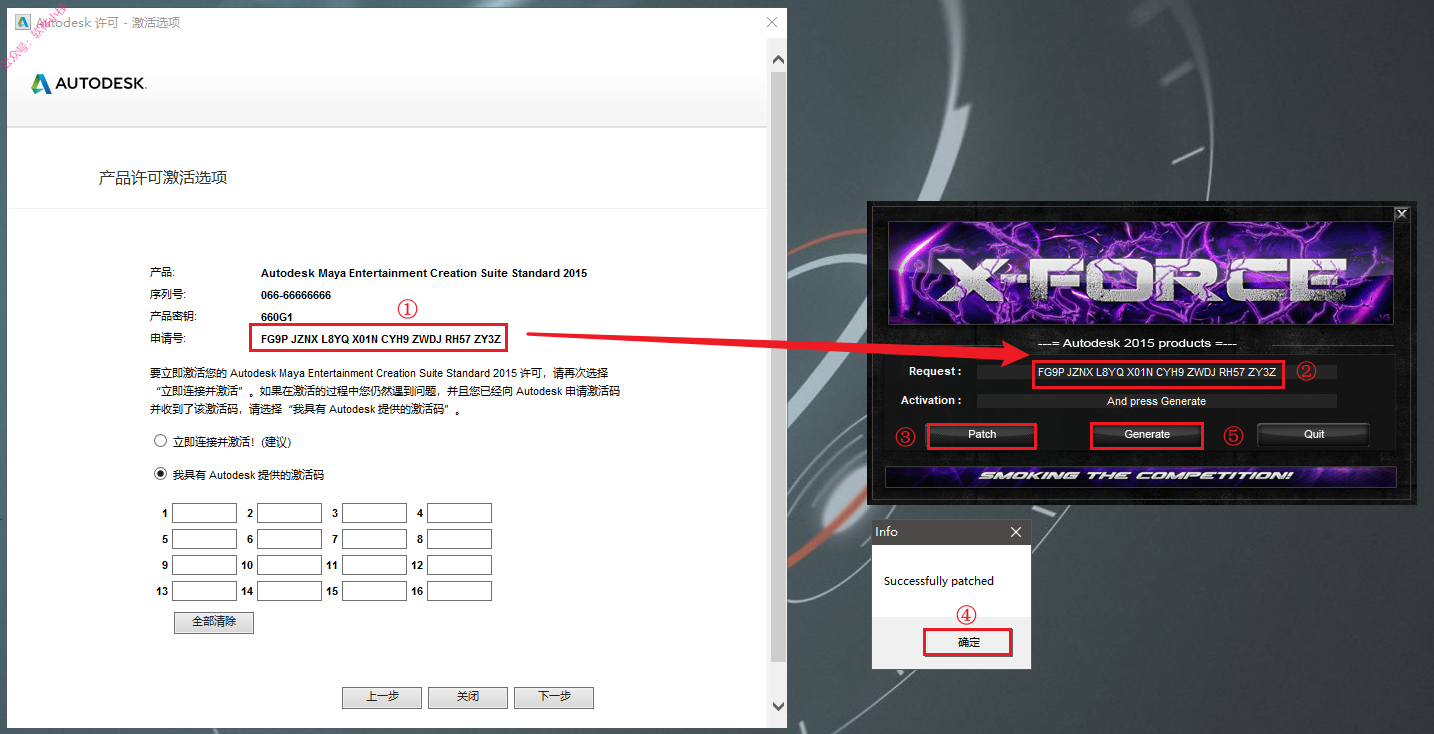Click the product key 660G1
This screenshot has width=1434, height=734.
pos(277,317)
